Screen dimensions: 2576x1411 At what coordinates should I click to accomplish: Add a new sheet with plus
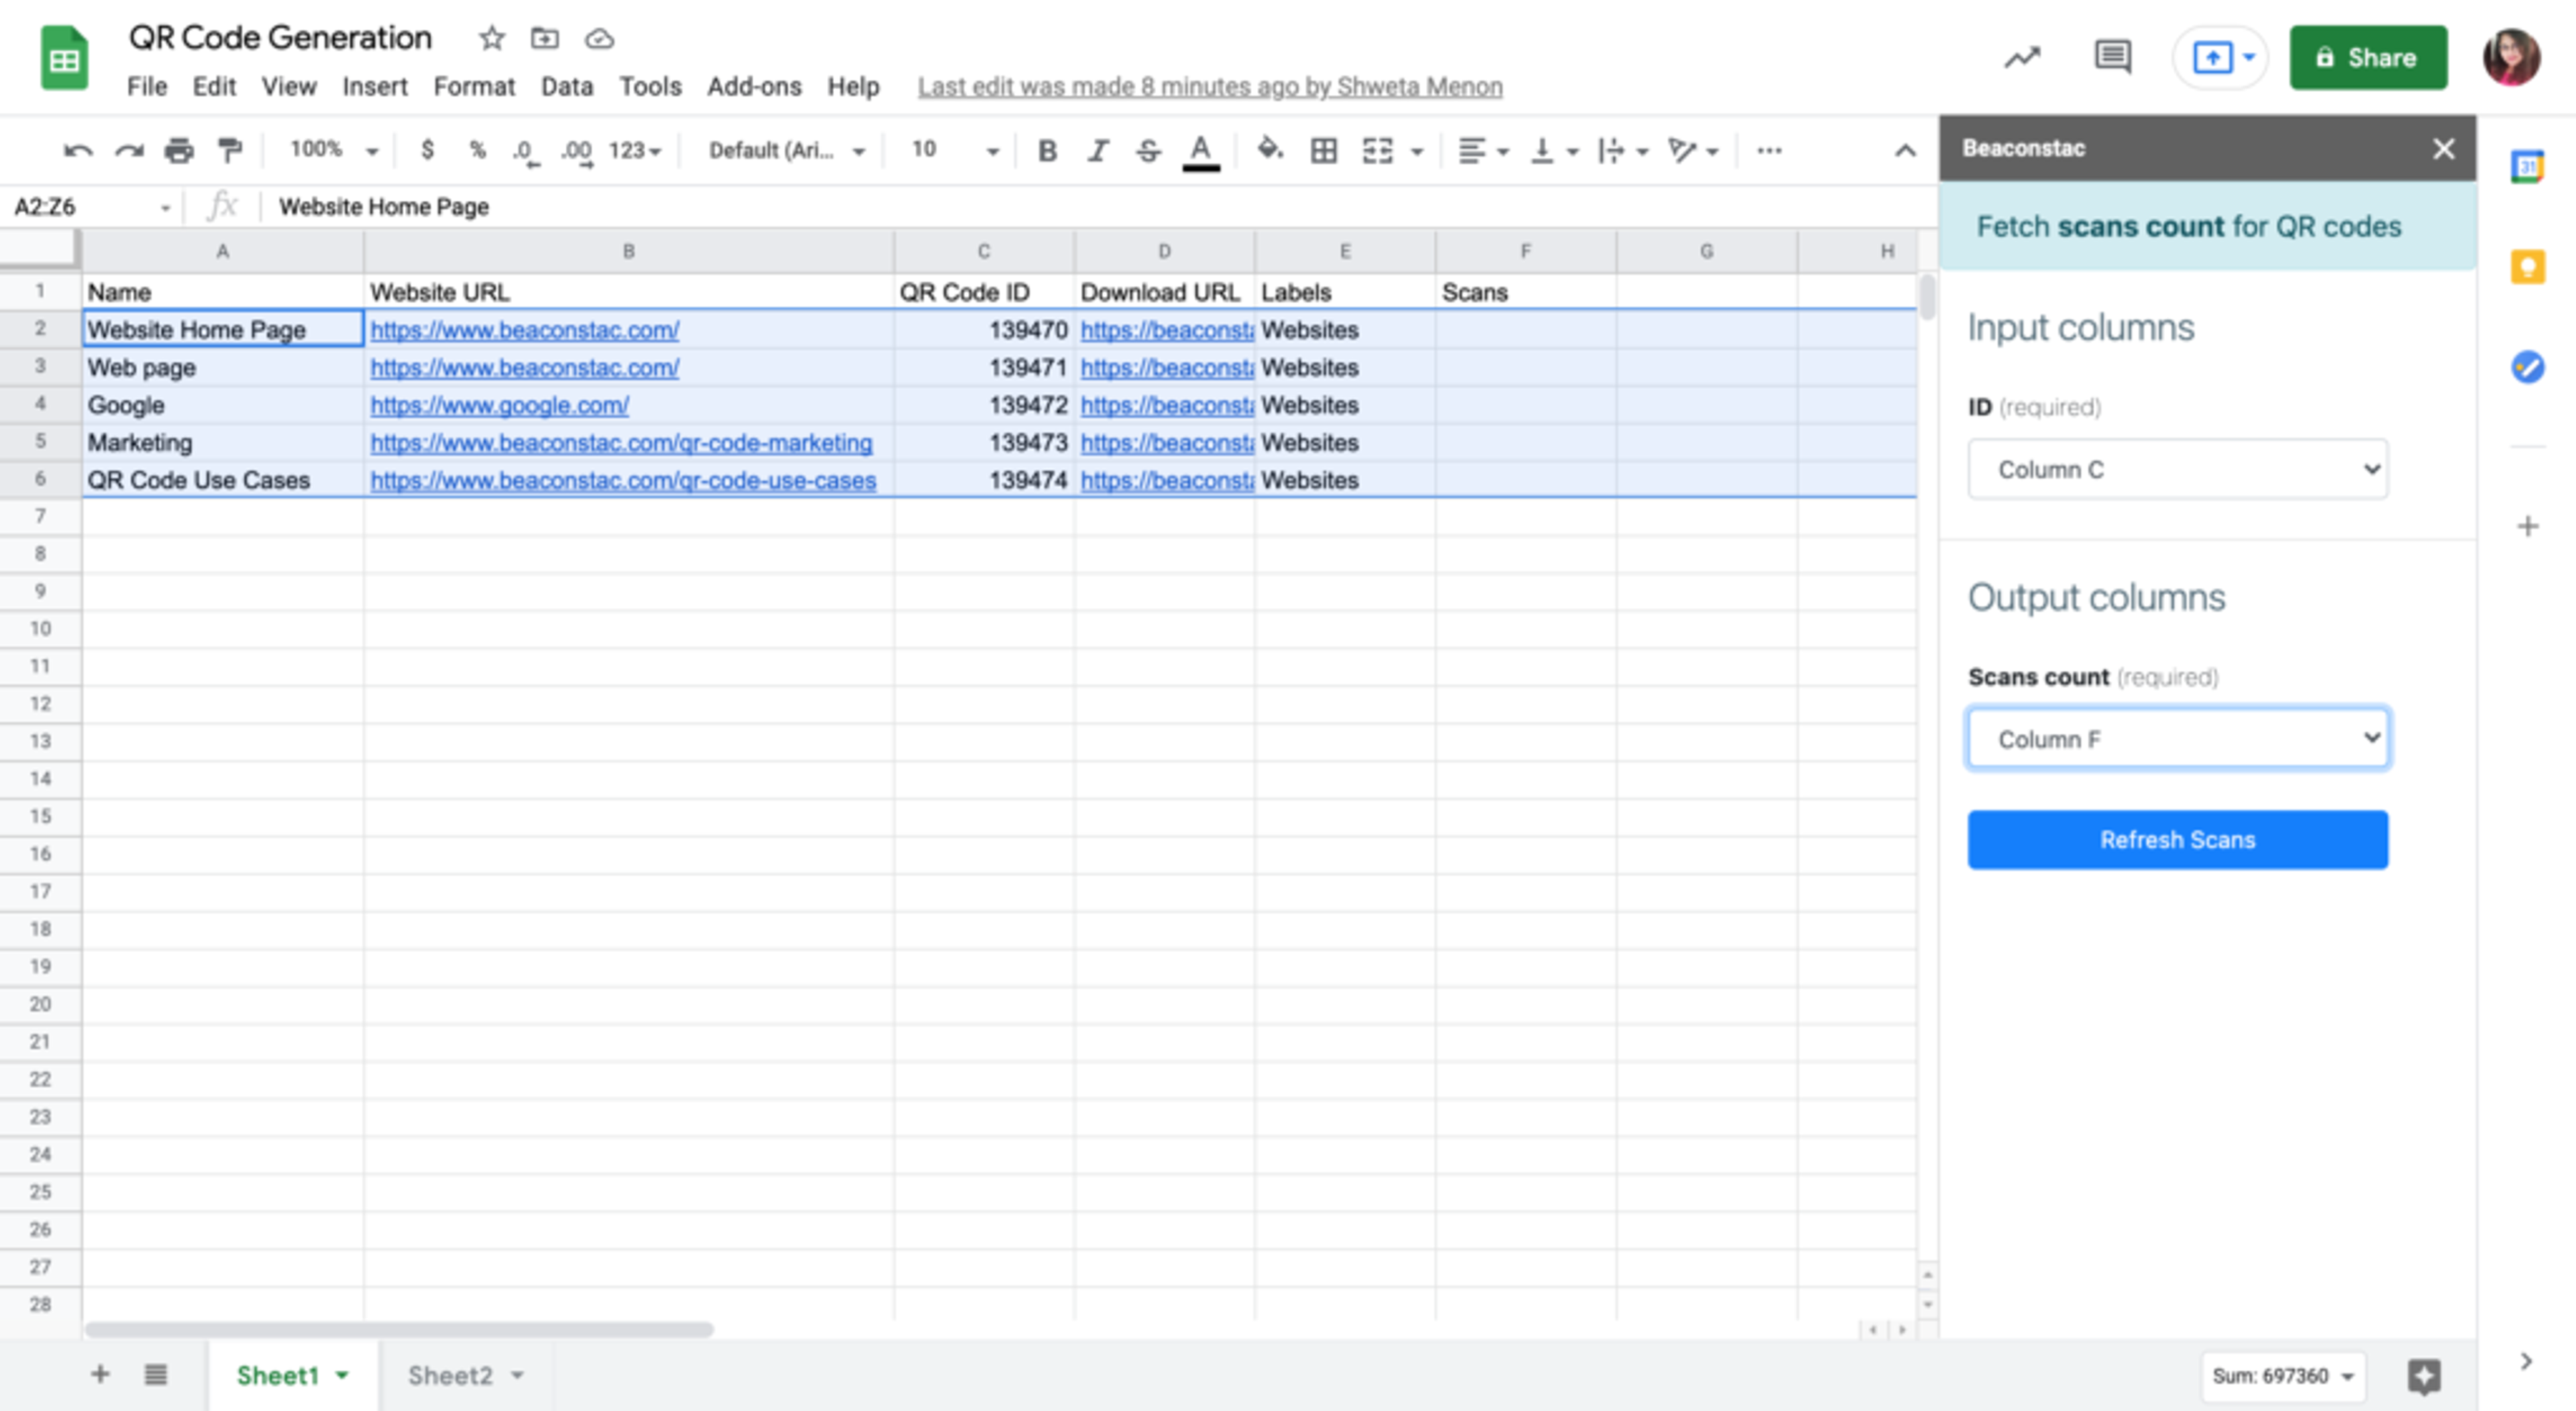[x=100, y=1374]
